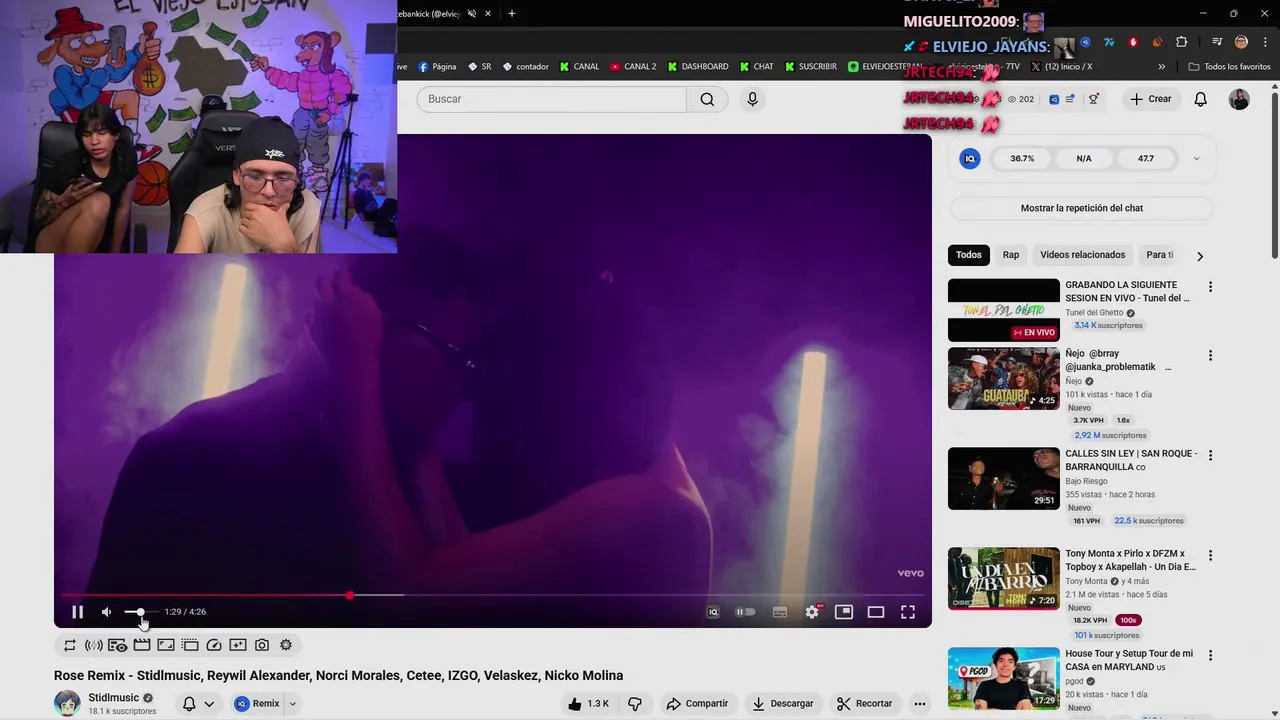This screenshot has width=1280, height=720.
Task: Mute the video with speaker icon
Action: point(106,612)
